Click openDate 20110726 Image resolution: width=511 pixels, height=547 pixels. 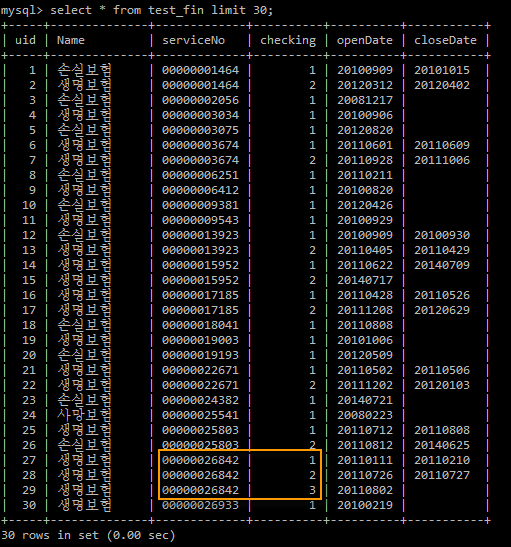pos(365,475)
